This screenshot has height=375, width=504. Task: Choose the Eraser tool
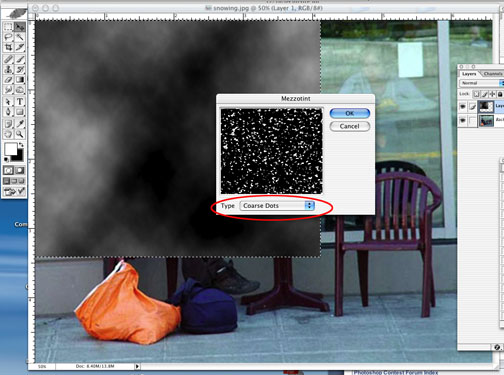[x=8, y=80]
